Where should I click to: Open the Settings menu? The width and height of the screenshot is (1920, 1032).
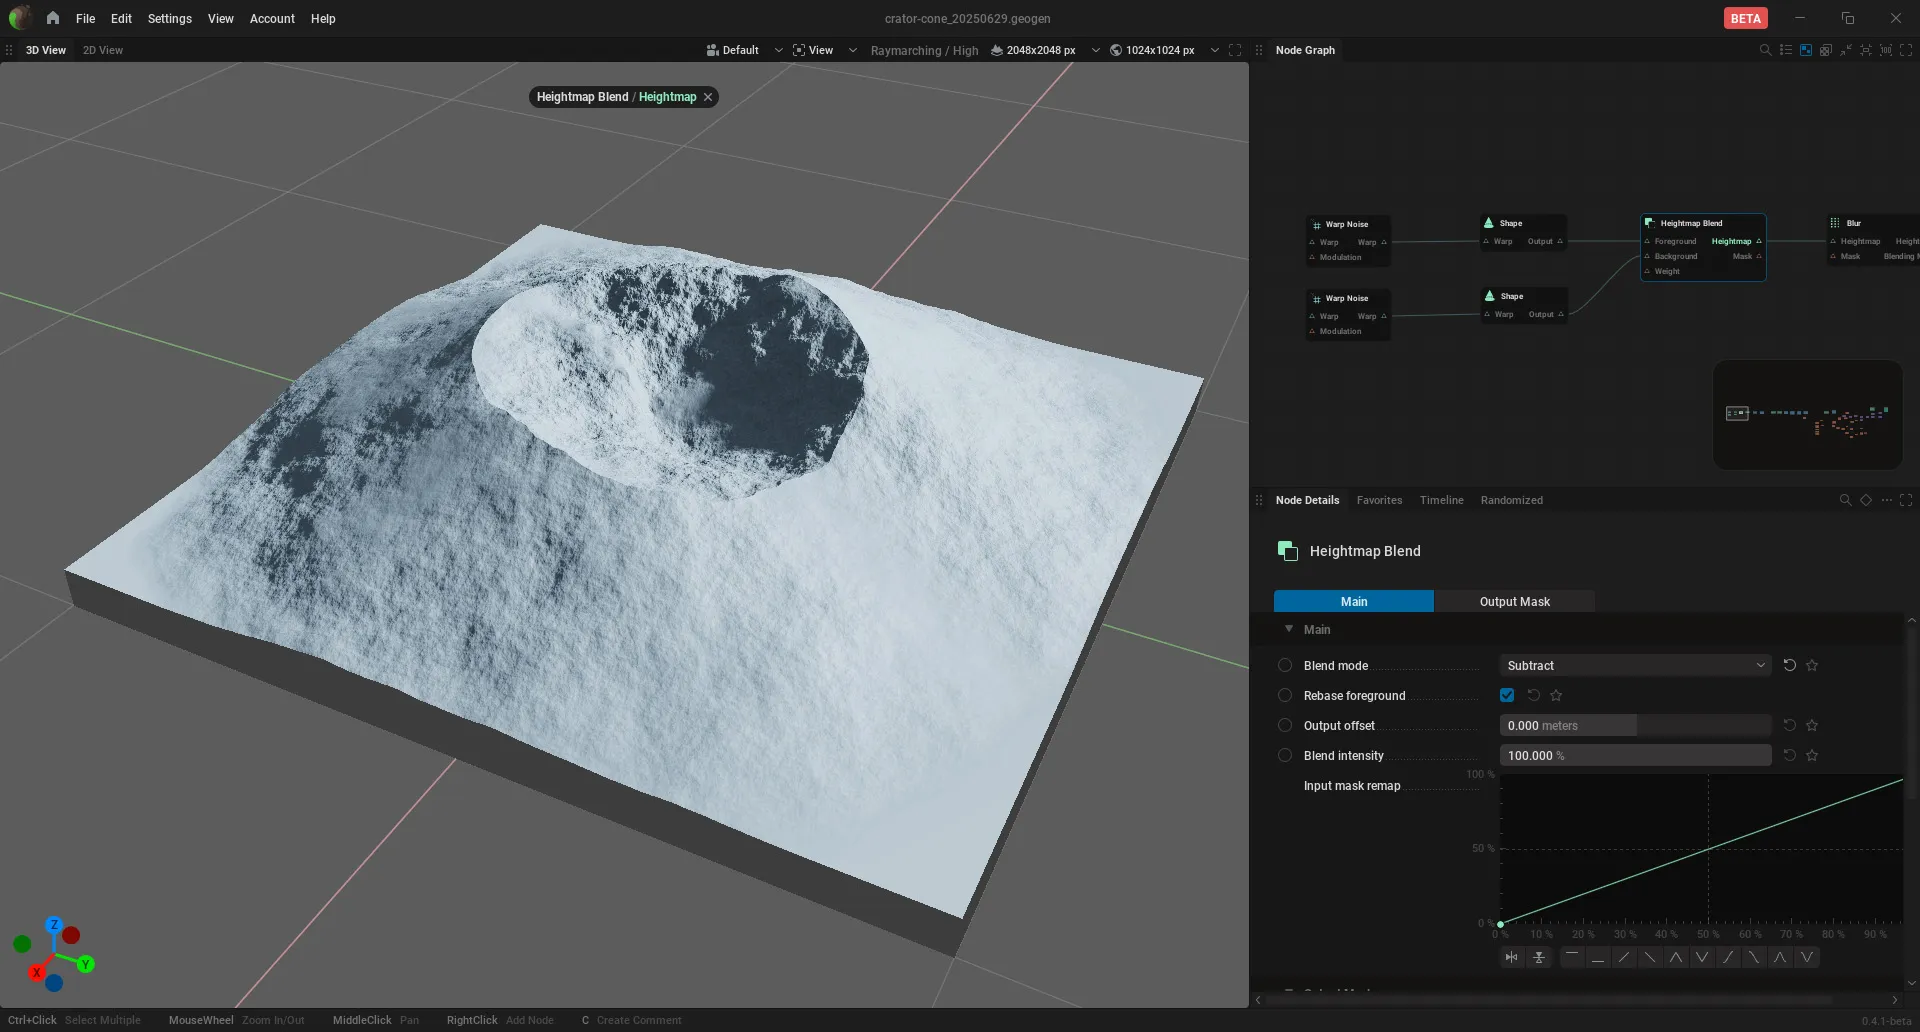(x=169, y=18)
